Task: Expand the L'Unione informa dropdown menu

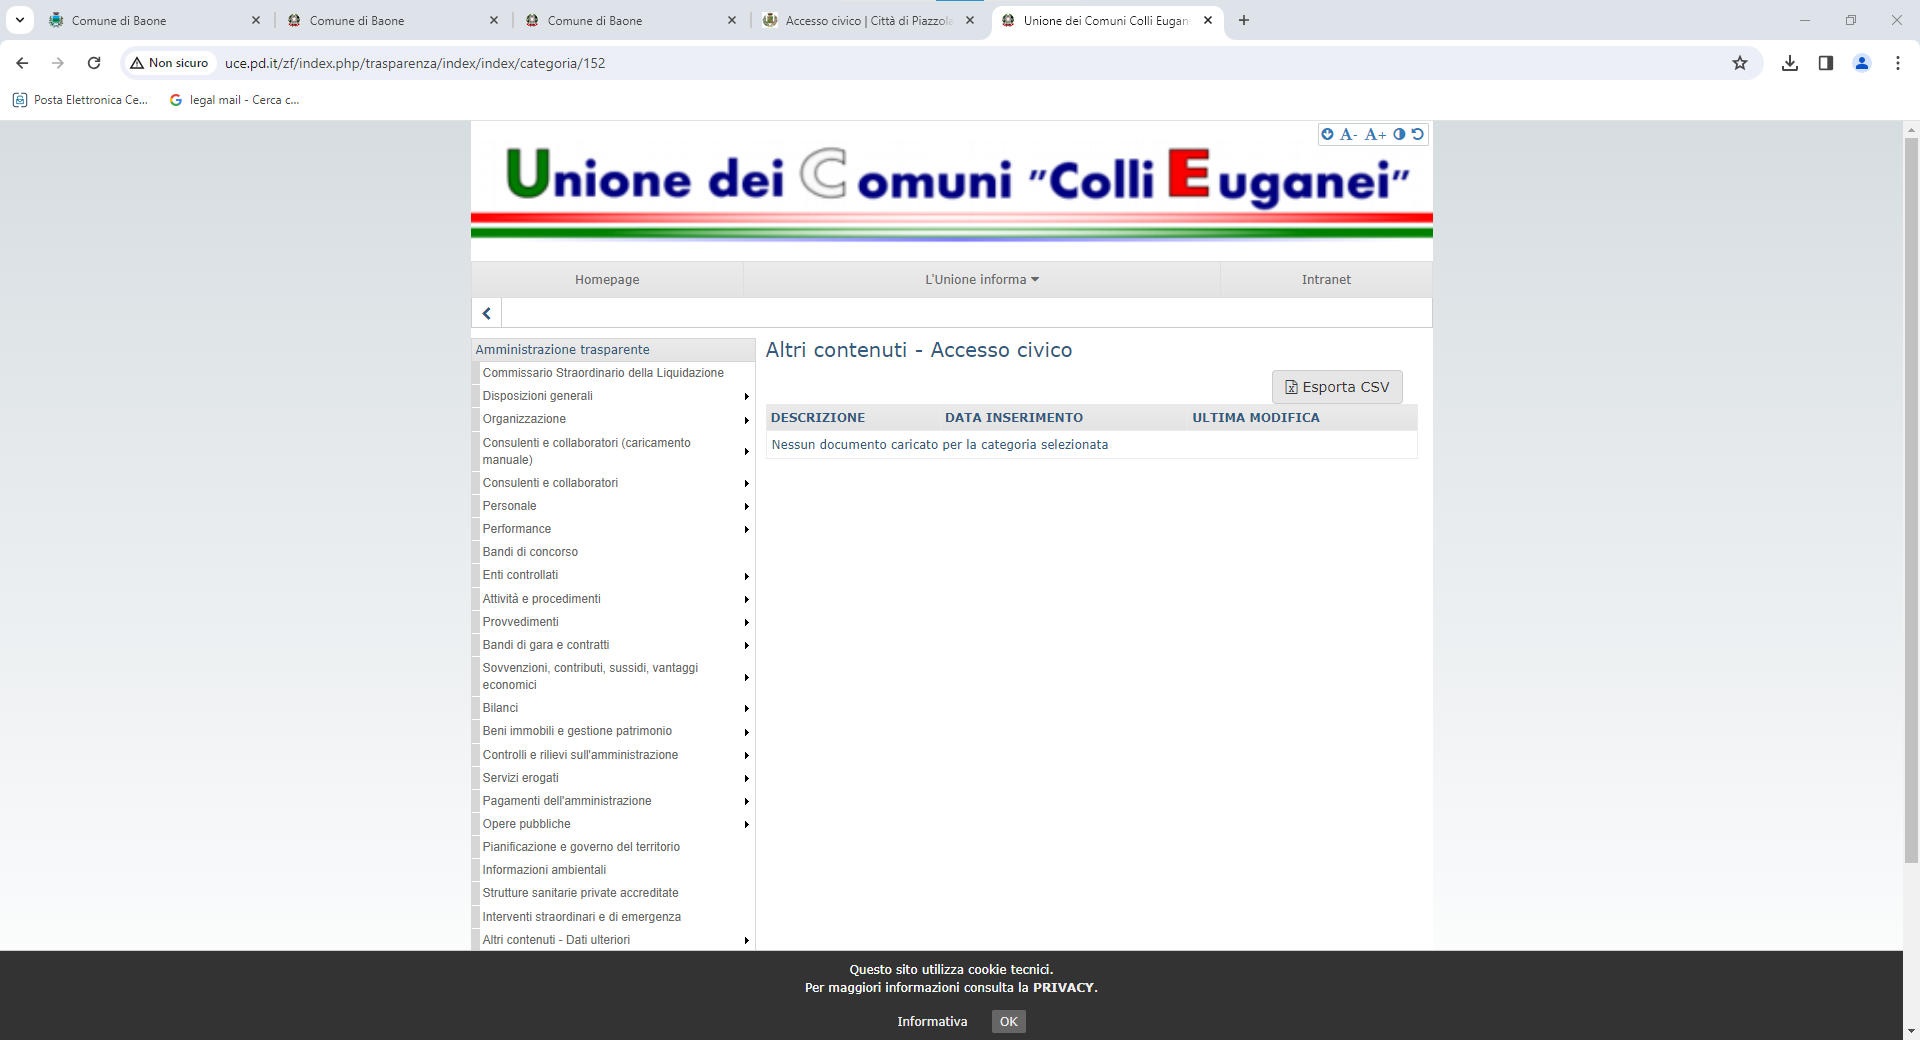Action: (981, 280)
